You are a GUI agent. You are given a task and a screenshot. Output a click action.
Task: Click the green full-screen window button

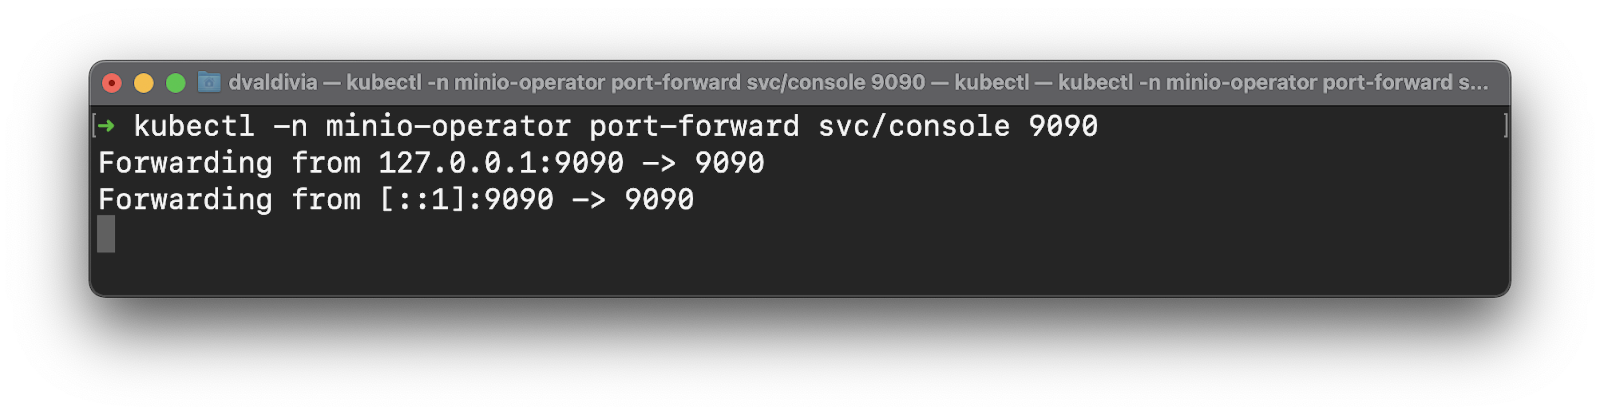[x=176, y=83]
